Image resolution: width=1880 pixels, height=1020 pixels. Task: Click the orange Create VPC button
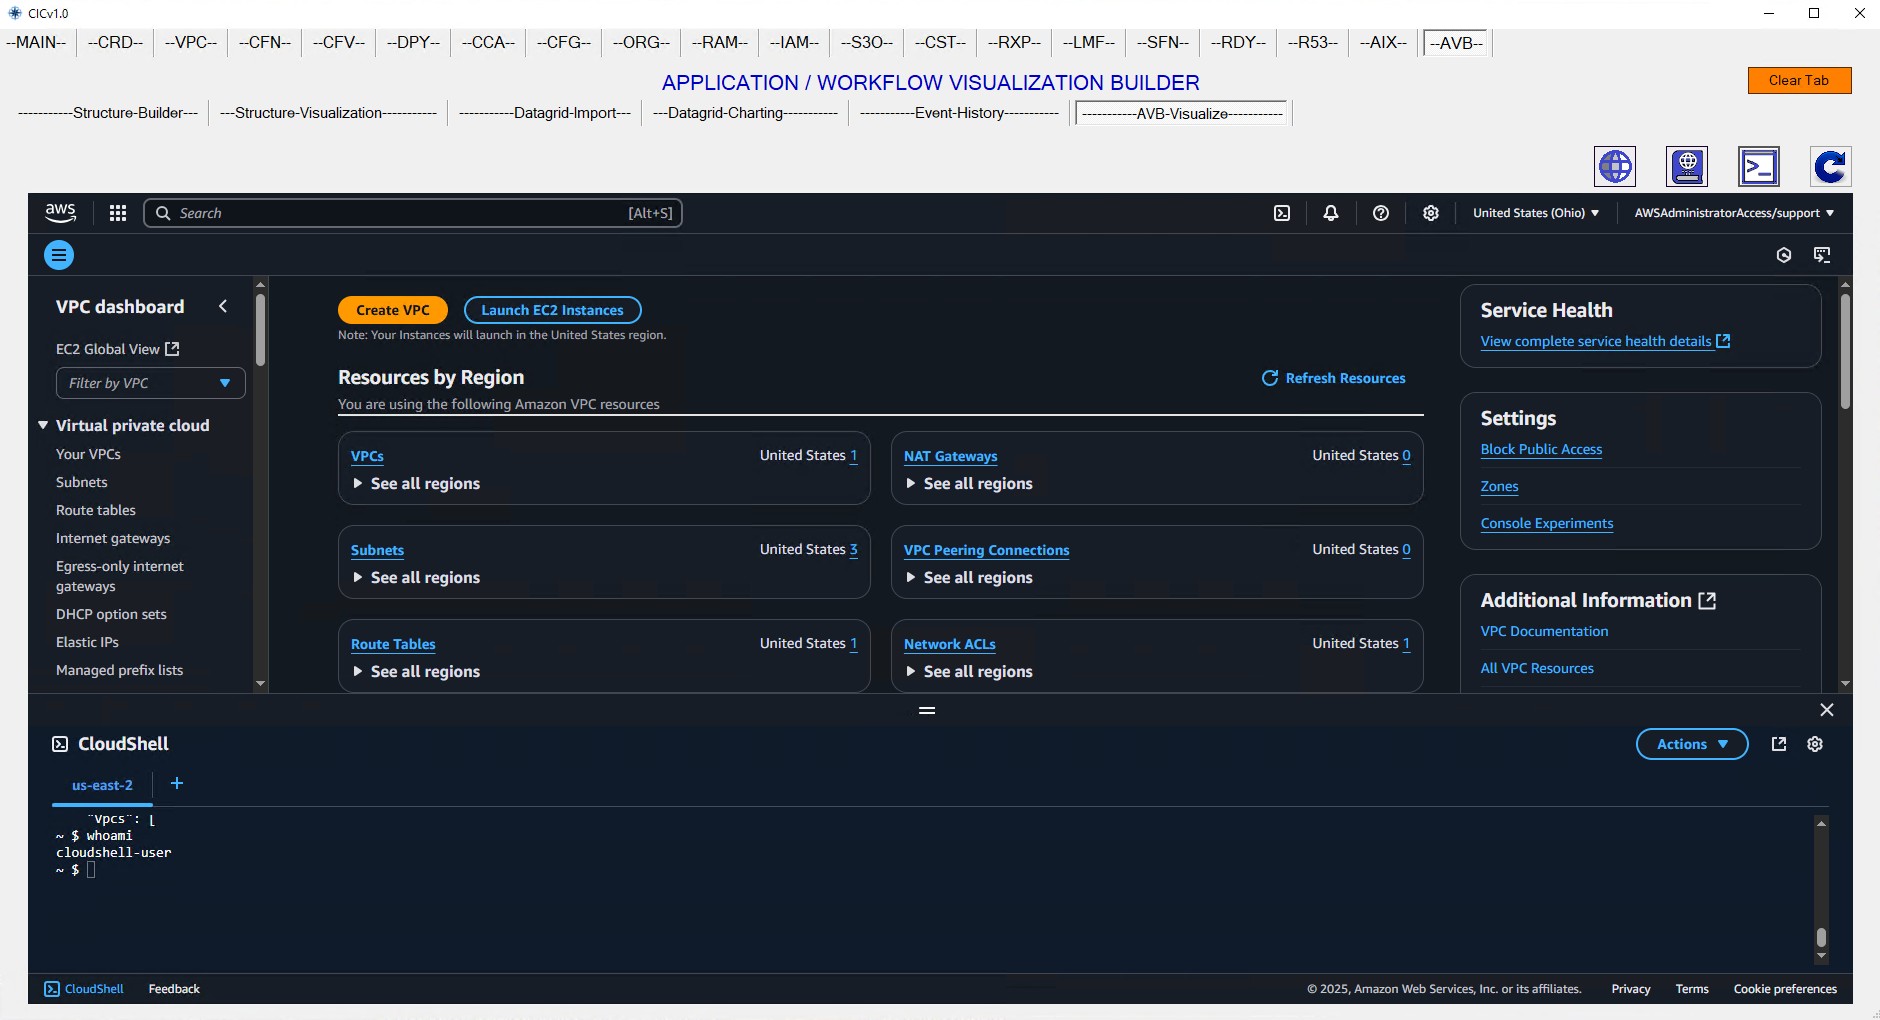(392, 310)
